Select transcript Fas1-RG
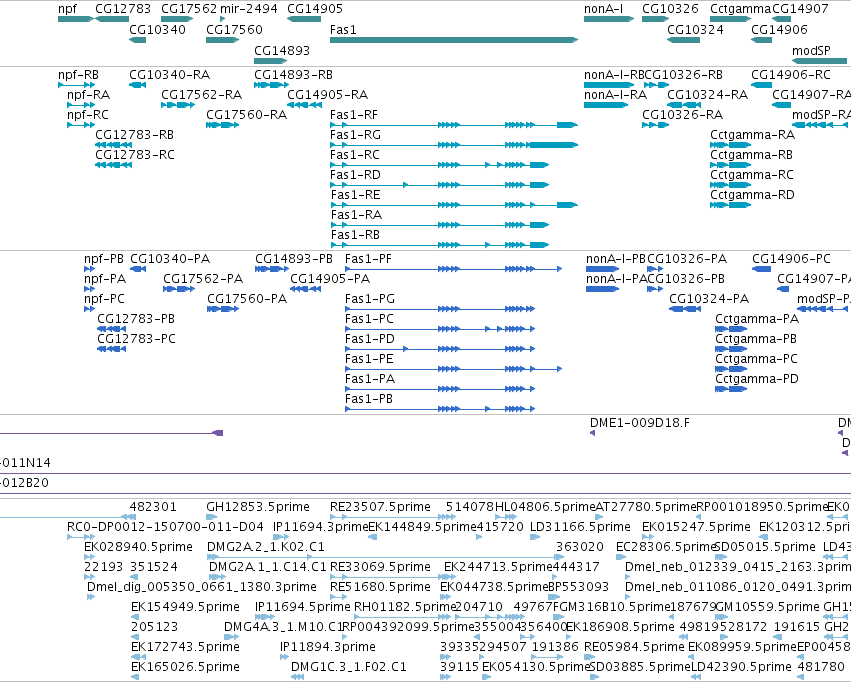The image size is (851, 682). (454, 145)
